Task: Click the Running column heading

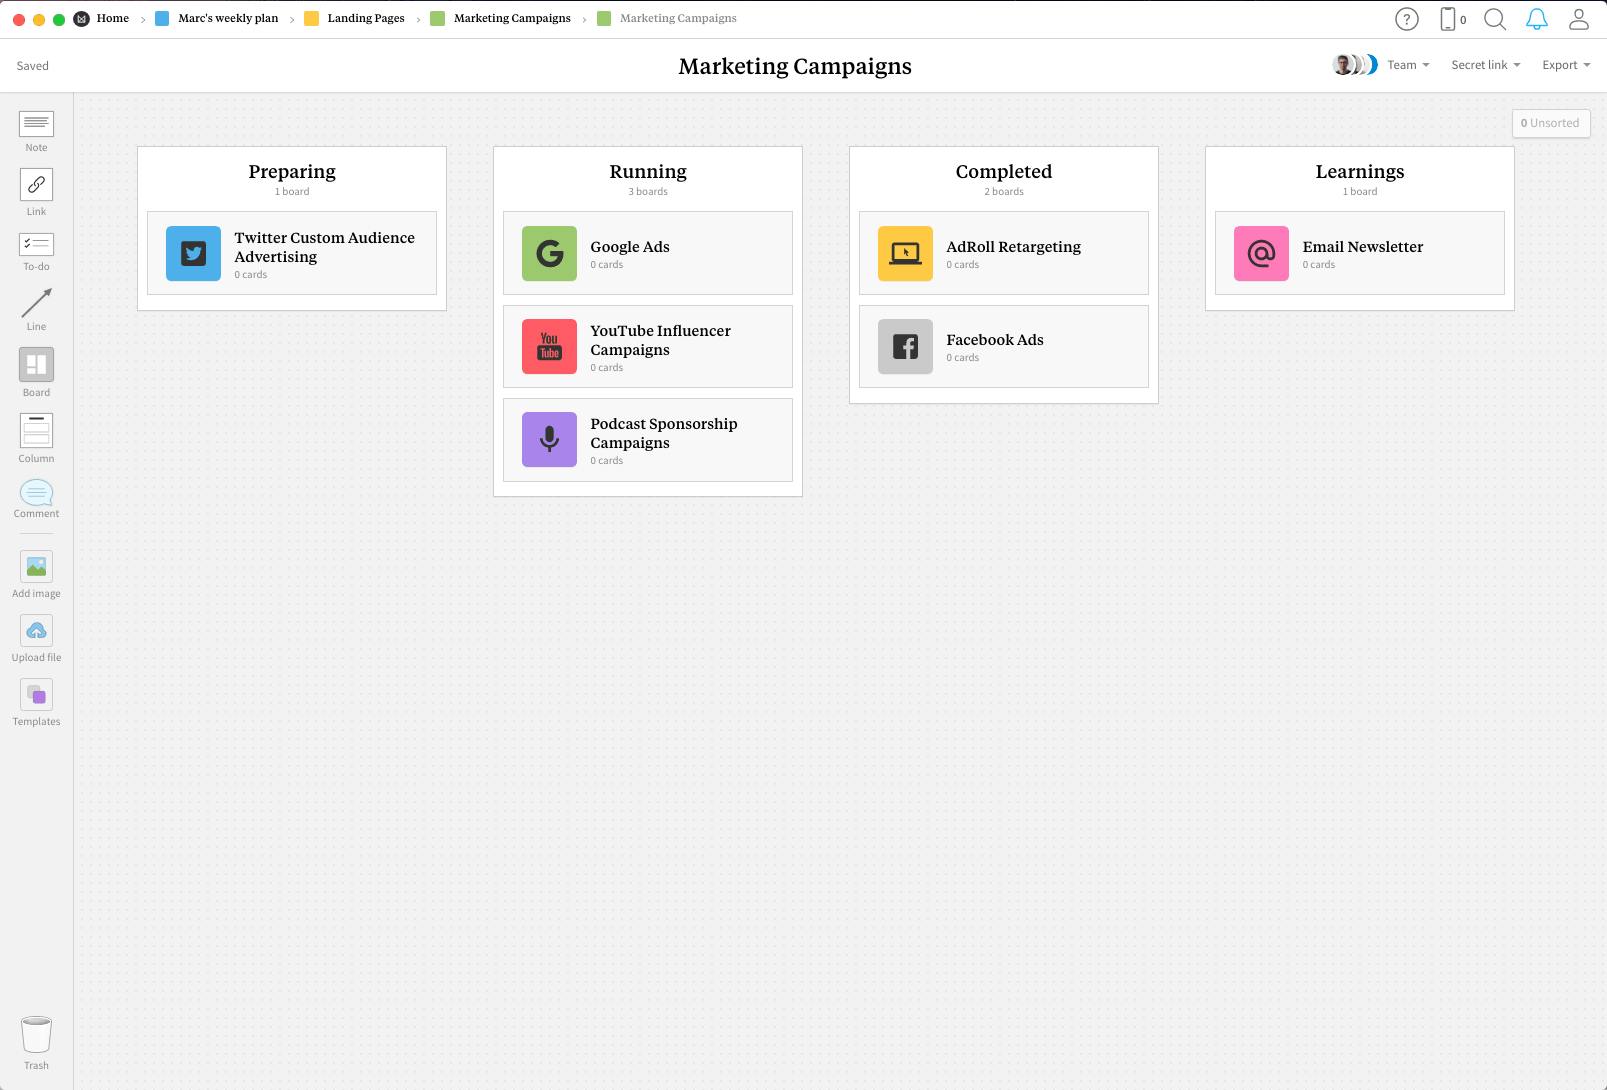Action: point(648,172)
